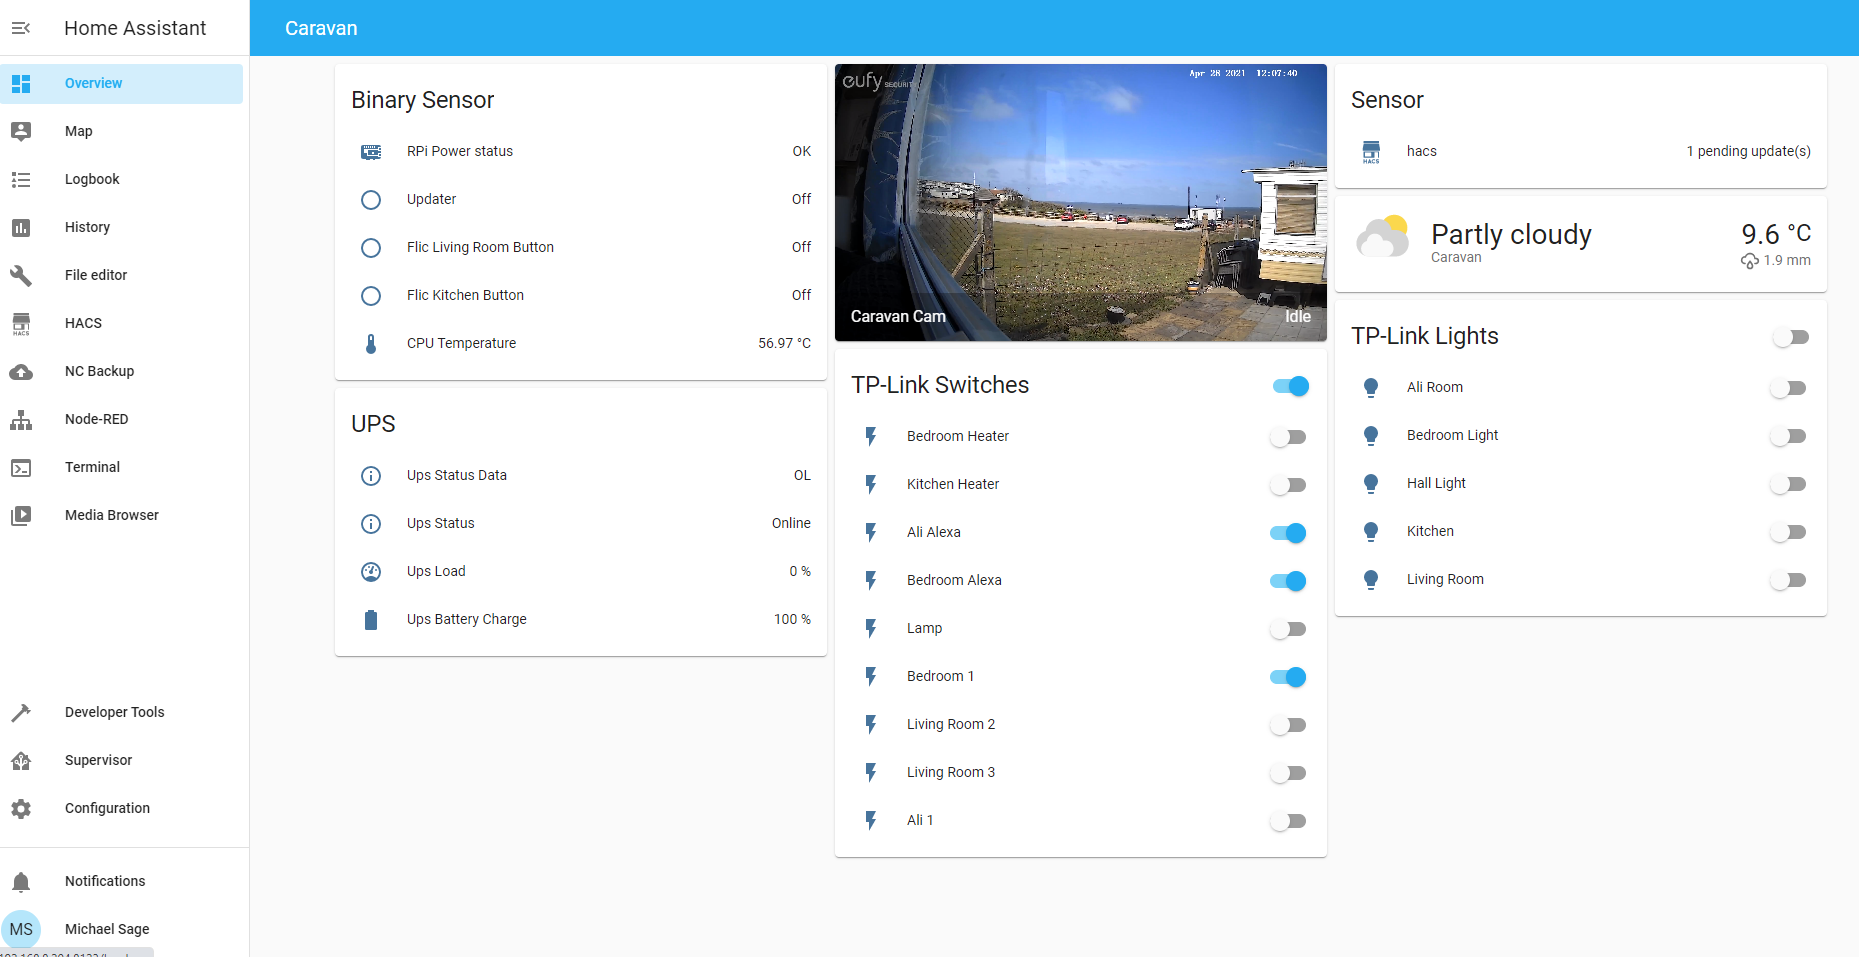The height and width of the screenshot is (957, 1859).
Task: Open the Map sidebar icon
Action: coord(21,131)
